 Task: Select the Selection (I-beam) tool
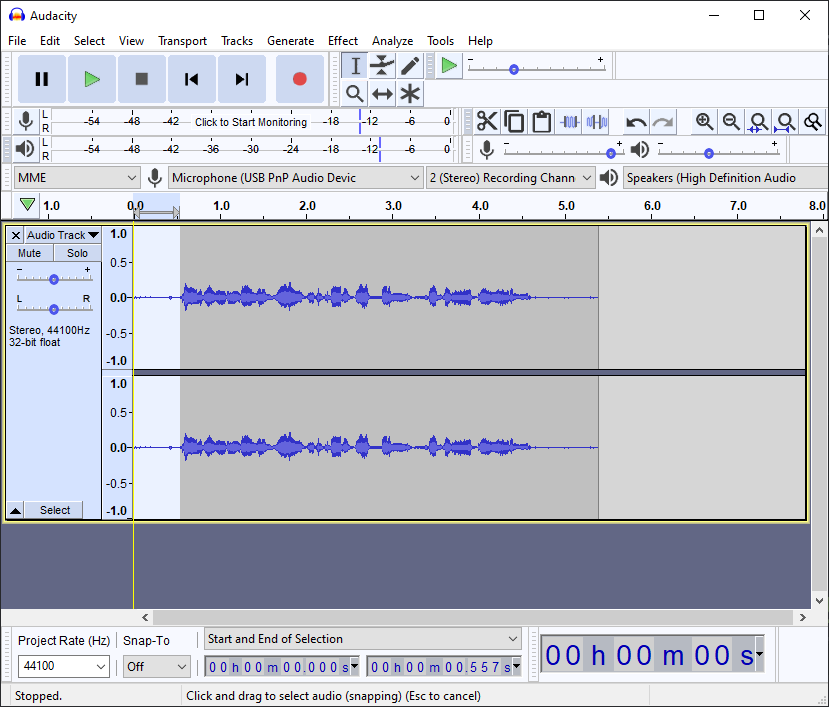355,66
